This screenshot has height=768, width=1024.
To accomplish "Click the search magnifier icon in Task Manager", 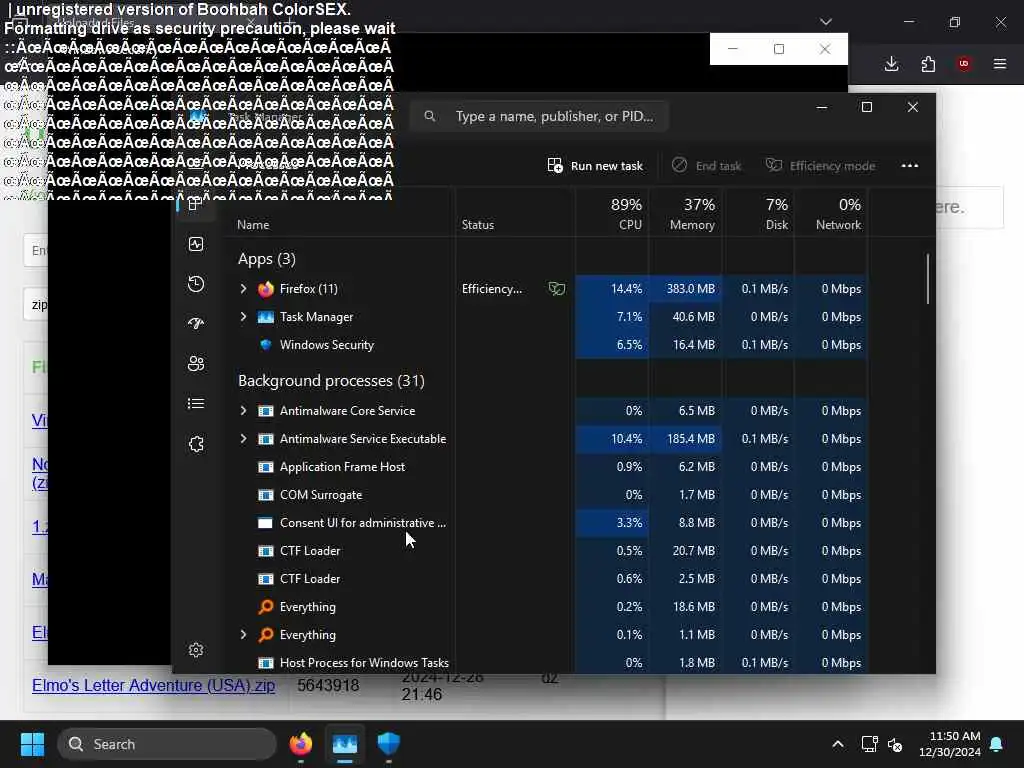I will [430, 116].
